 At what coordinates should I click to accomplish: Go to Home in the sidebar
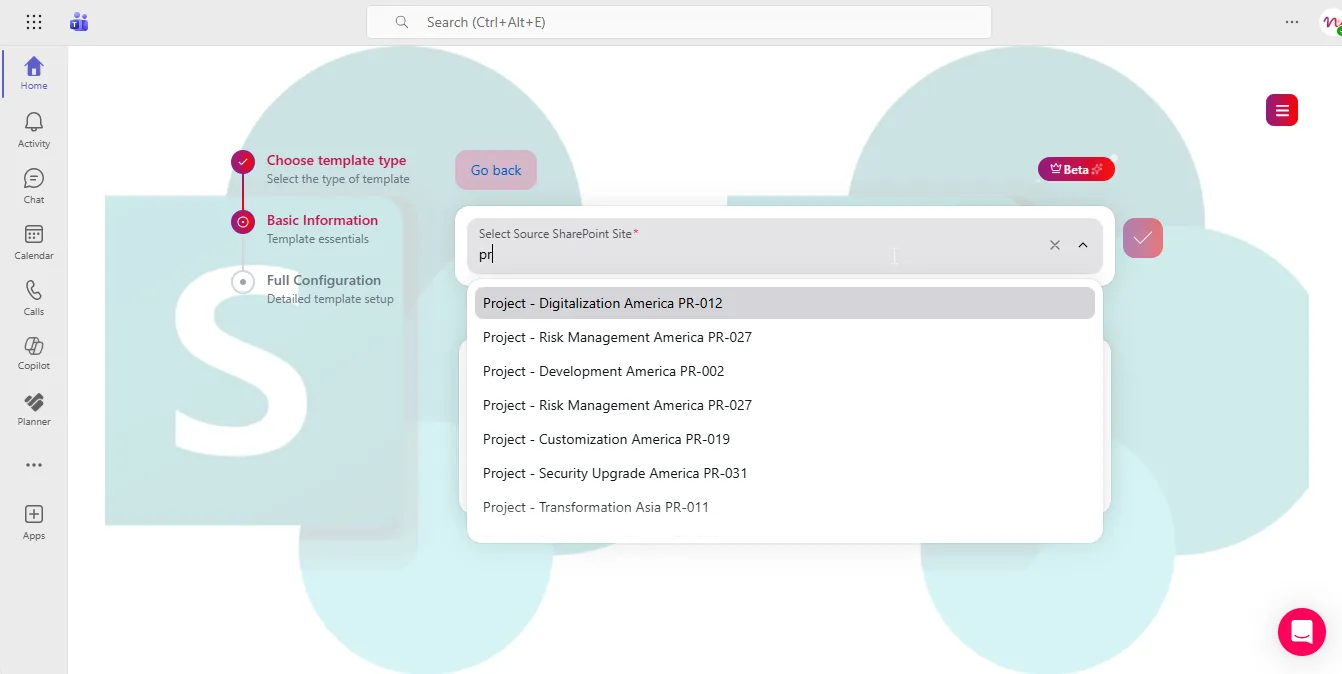pyautogui.click(x=34, y=73)
